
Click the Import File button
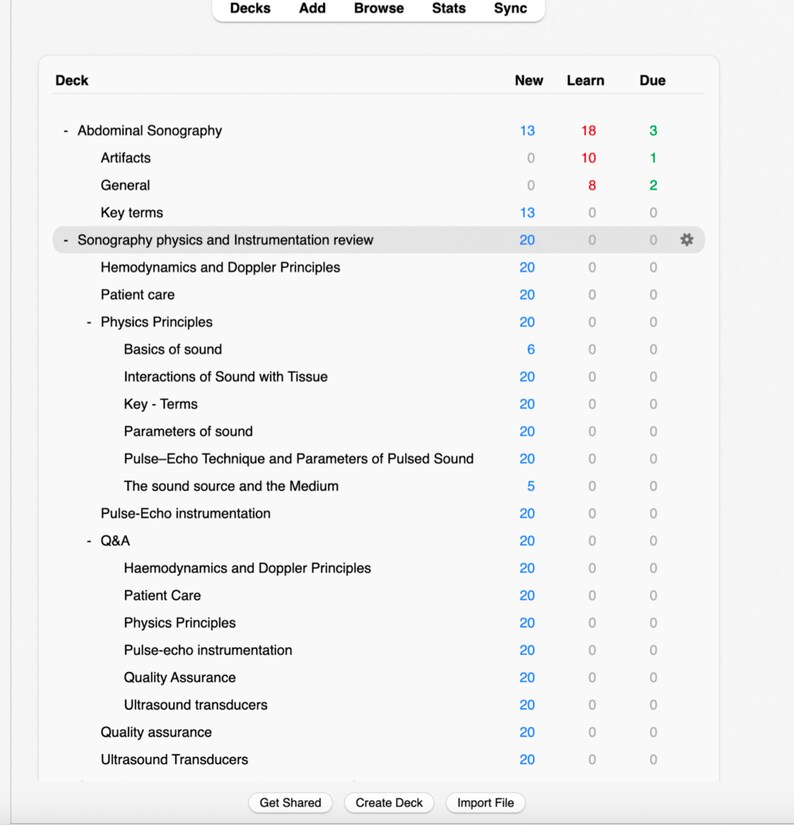(x=485, y=803)
